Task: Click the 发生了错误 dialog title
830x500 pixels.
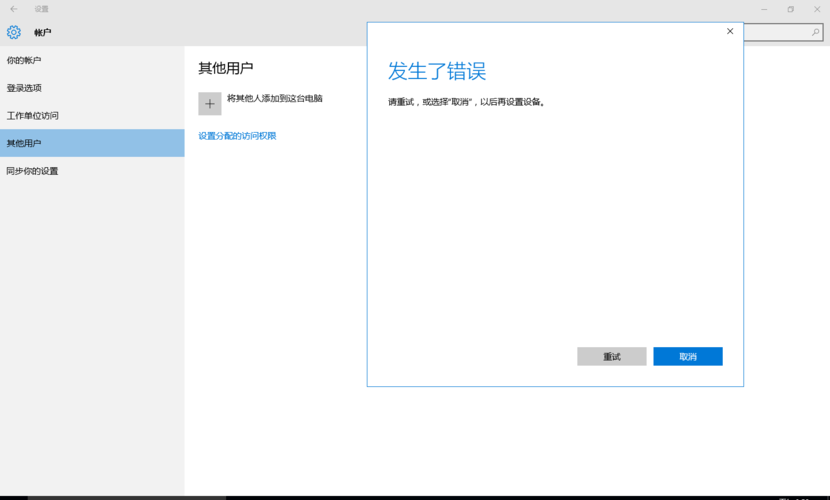Action: pyautogui.click(x=437, y=71)
